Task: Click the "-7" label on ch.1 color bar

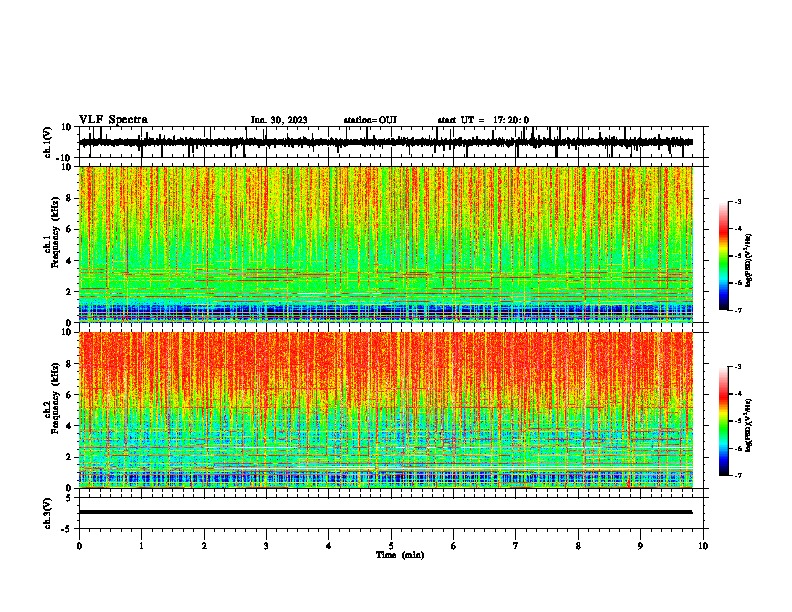Action: pos(738,310)
